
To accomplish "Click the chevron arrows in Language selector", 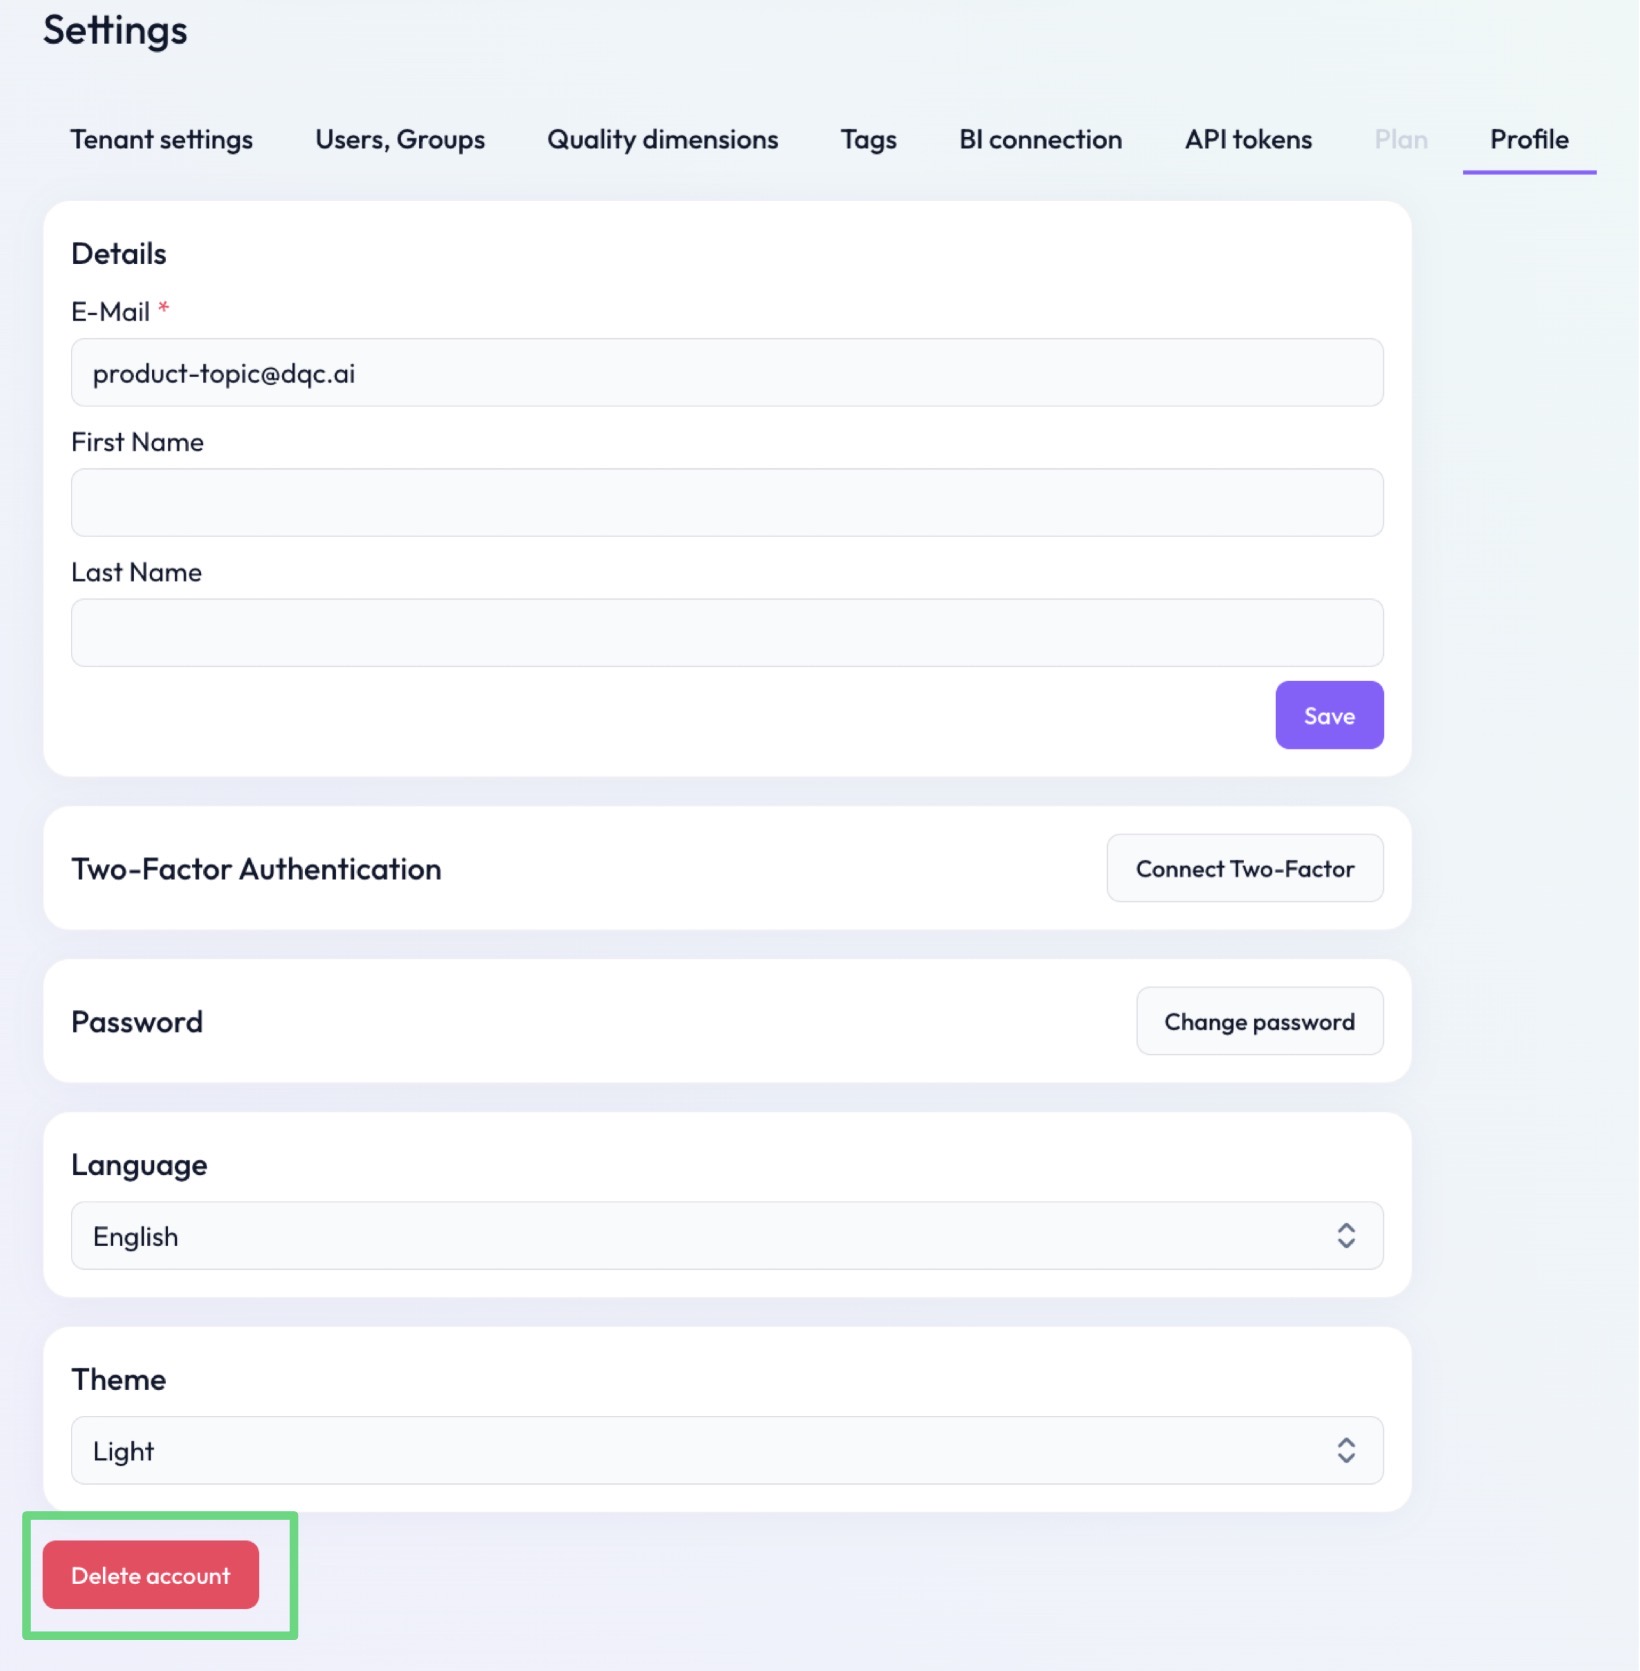I will point(1346,1236).
